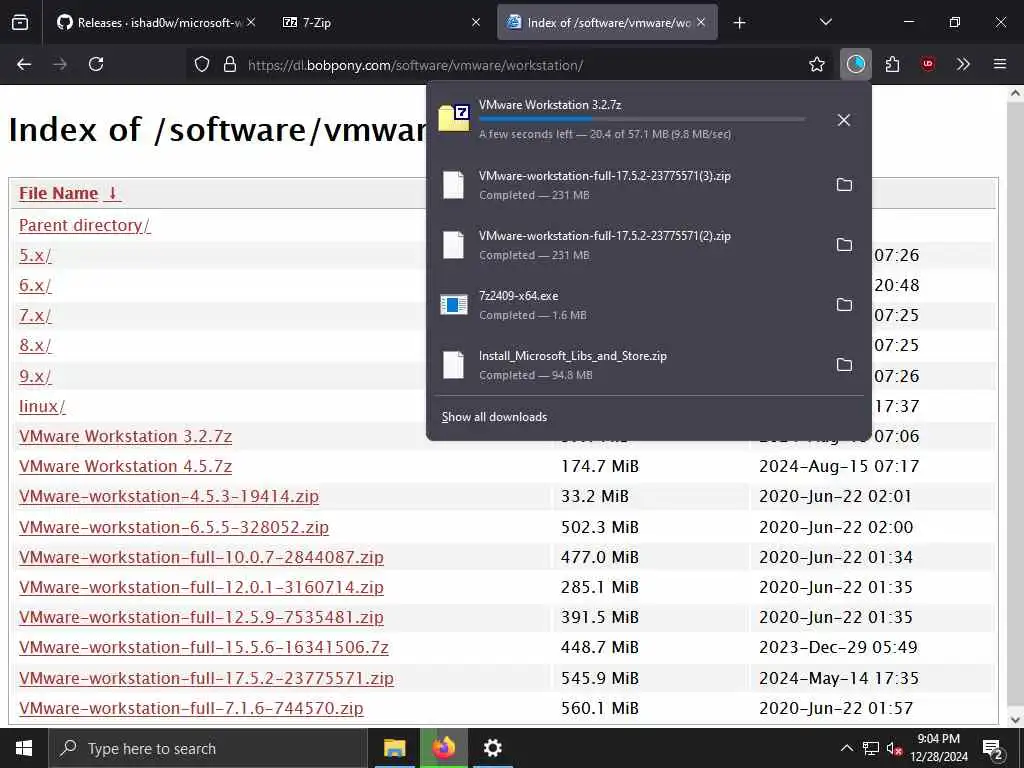Cancel the VMware Workstation 3.2.7z download
Image resolution: width=1024 pixels, height=768 pixels.
(x=844, y=120)
